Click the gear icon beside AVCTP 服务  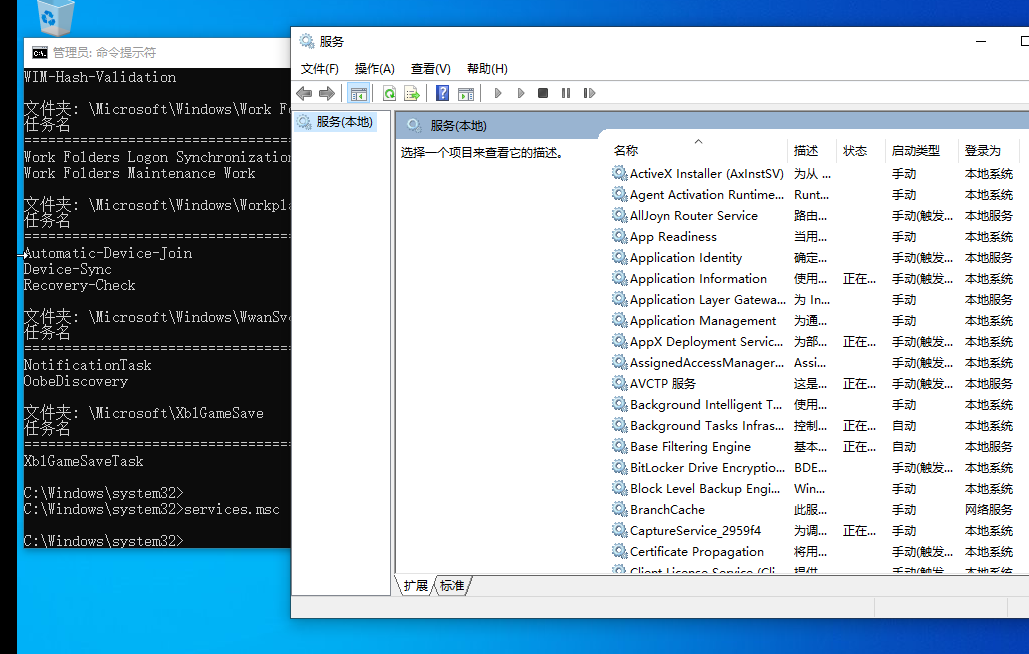point(619,383)
